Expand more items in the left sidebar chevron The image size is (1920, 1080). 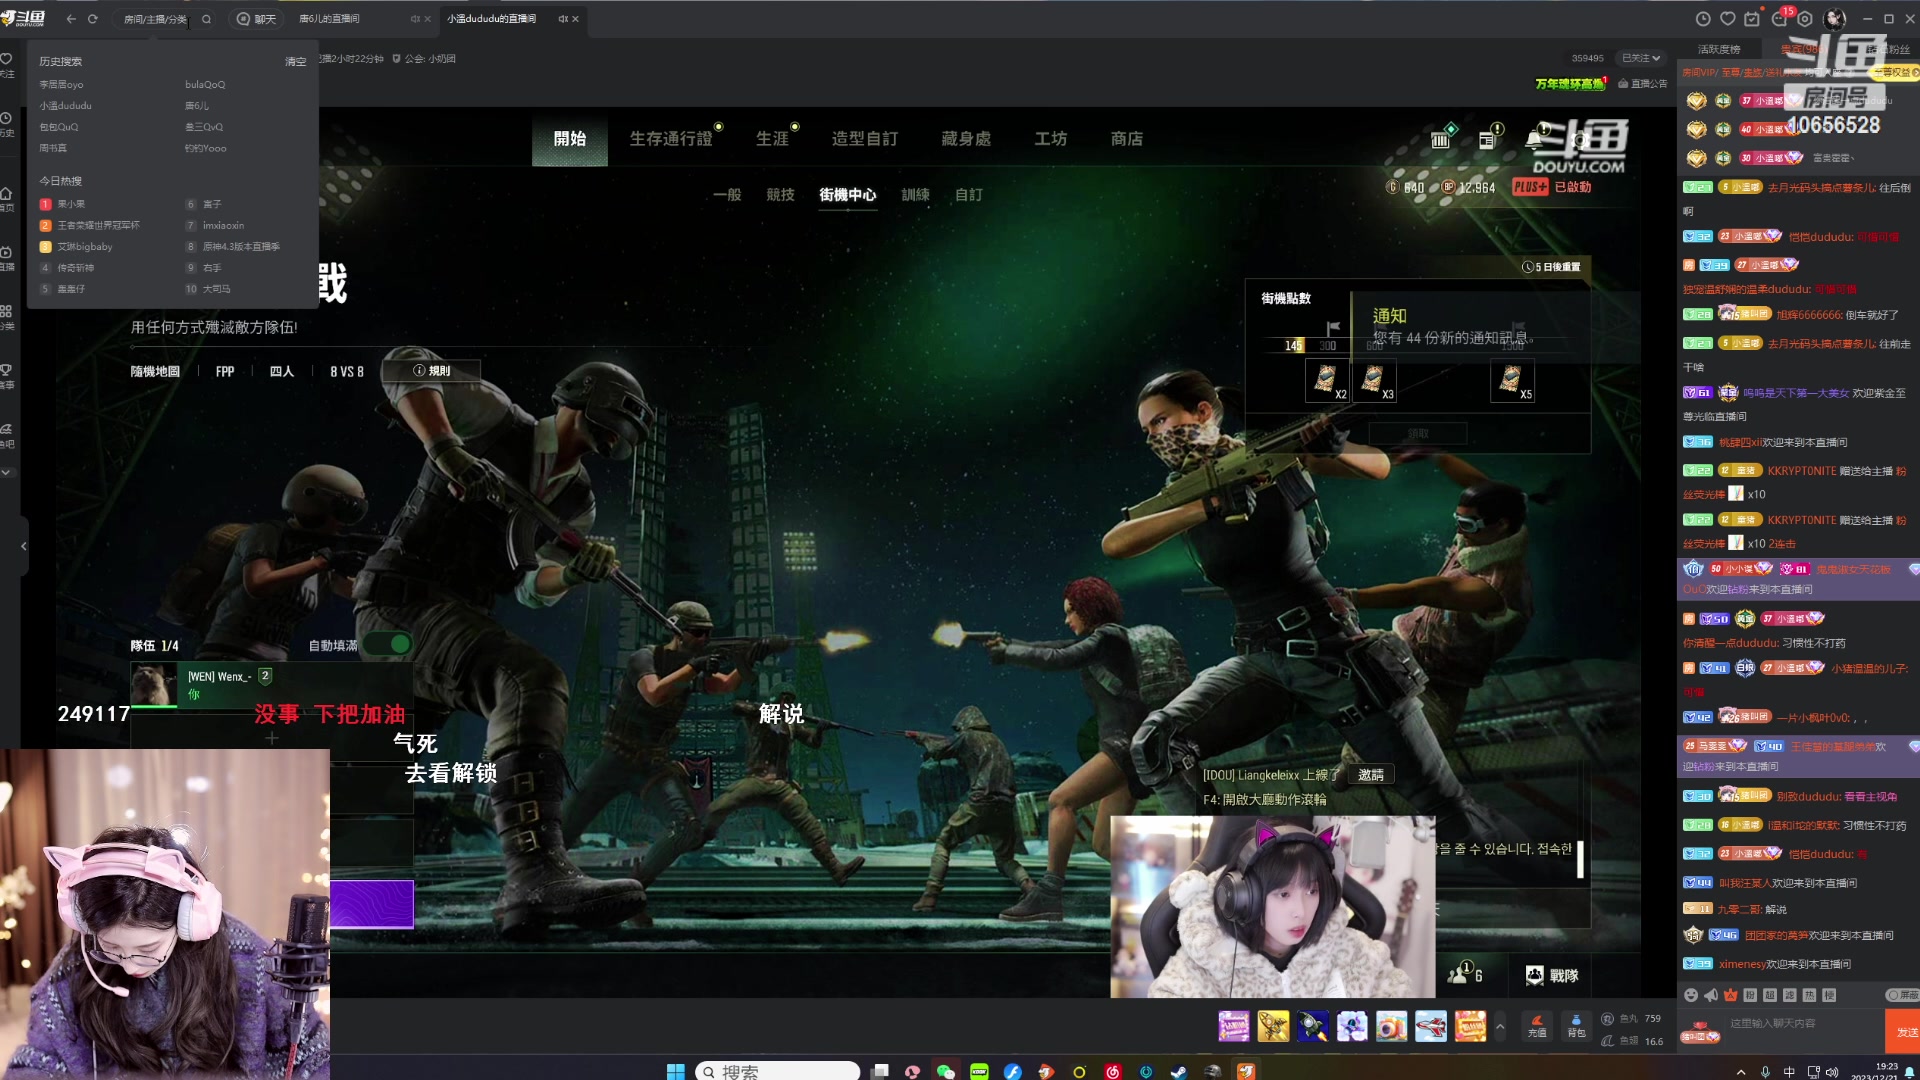click(x=6, y=472)
